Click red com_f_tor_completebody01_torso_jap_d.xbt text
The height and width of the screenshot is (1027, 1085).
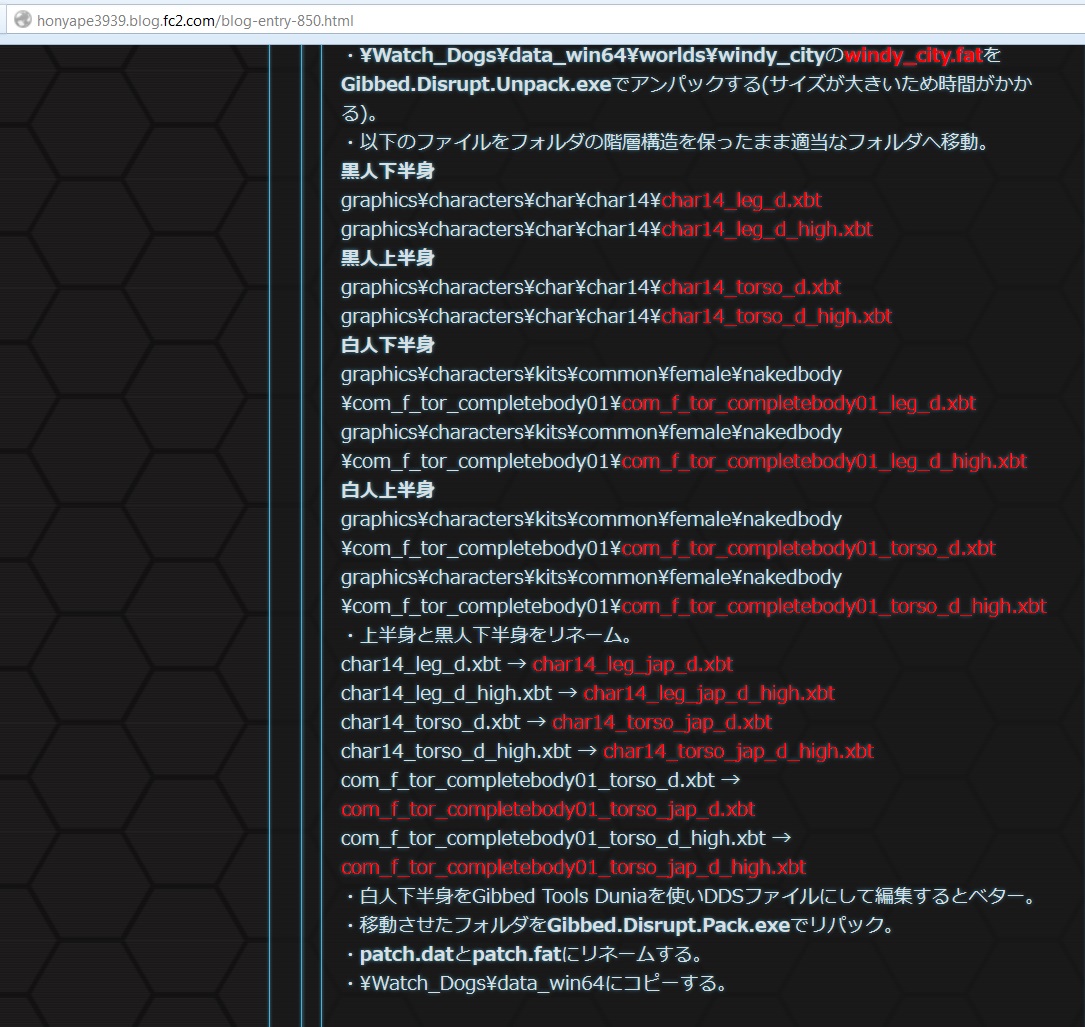[548, 809]
